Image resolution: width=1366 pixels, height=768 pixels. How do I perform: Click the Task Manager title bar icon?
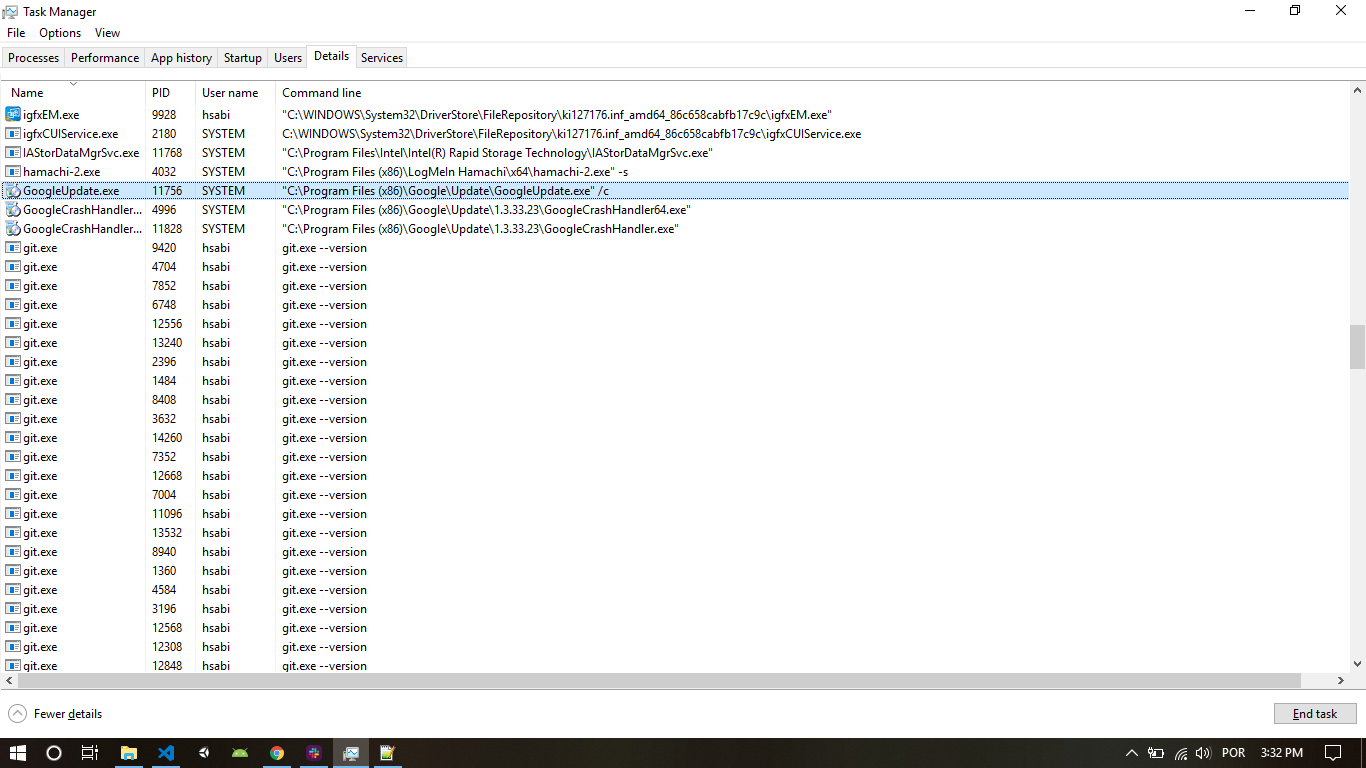[9, 11]
